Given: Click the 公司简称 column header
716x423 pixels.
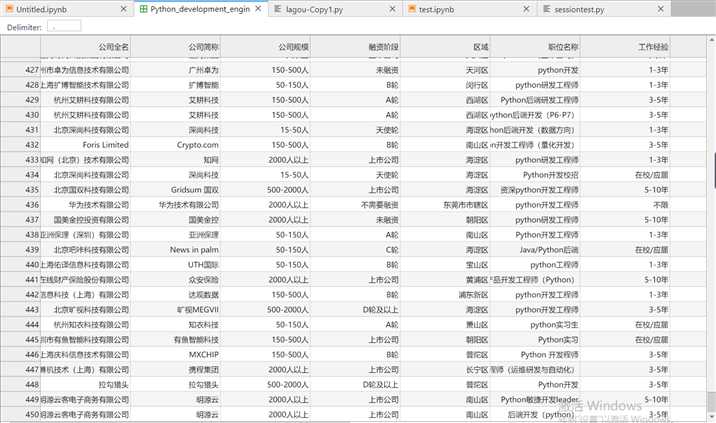Looking at the screenshot, I should 175,47.
